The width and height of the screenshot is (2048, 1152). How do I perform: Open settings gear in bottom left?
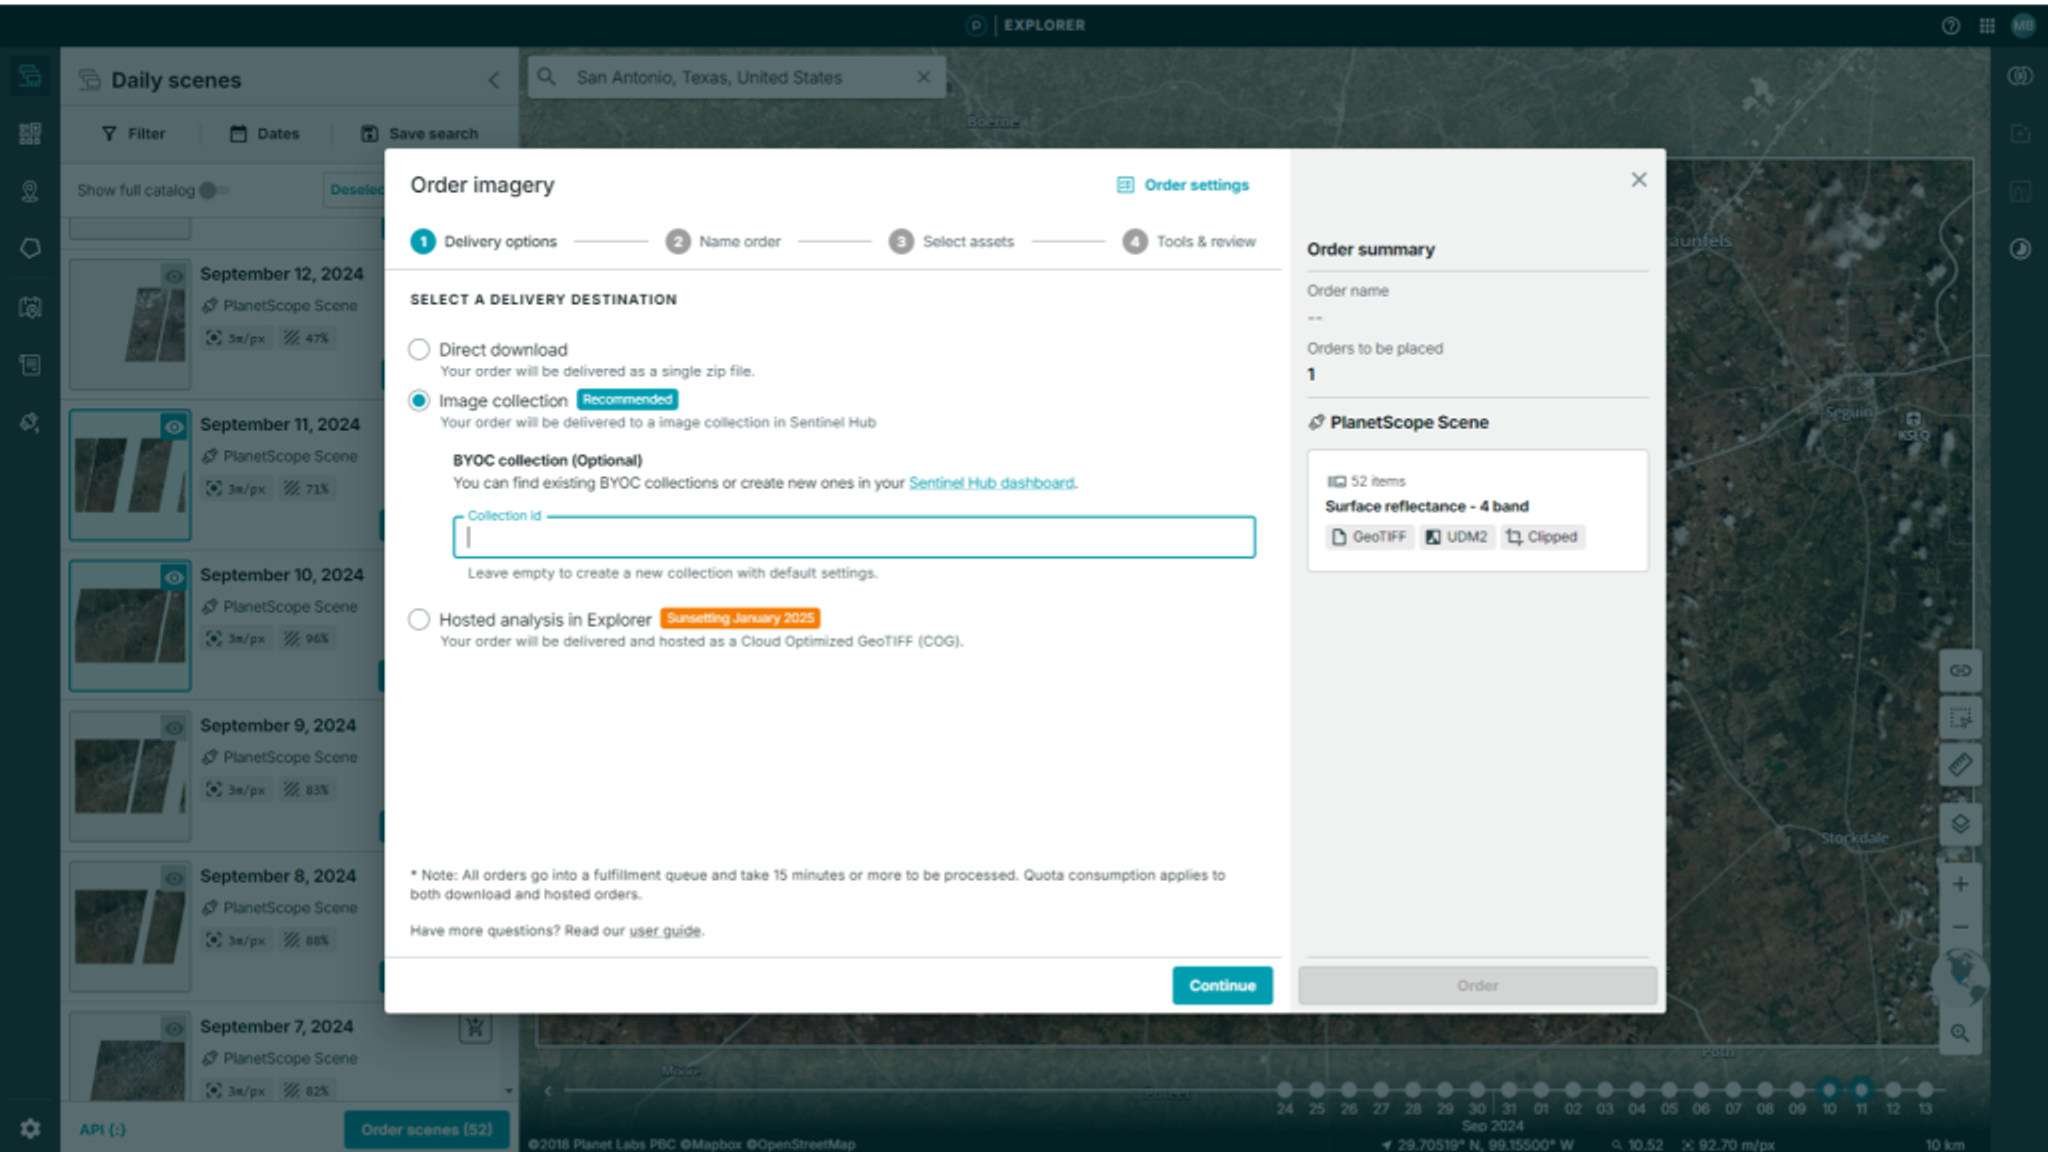(30, 1128)
